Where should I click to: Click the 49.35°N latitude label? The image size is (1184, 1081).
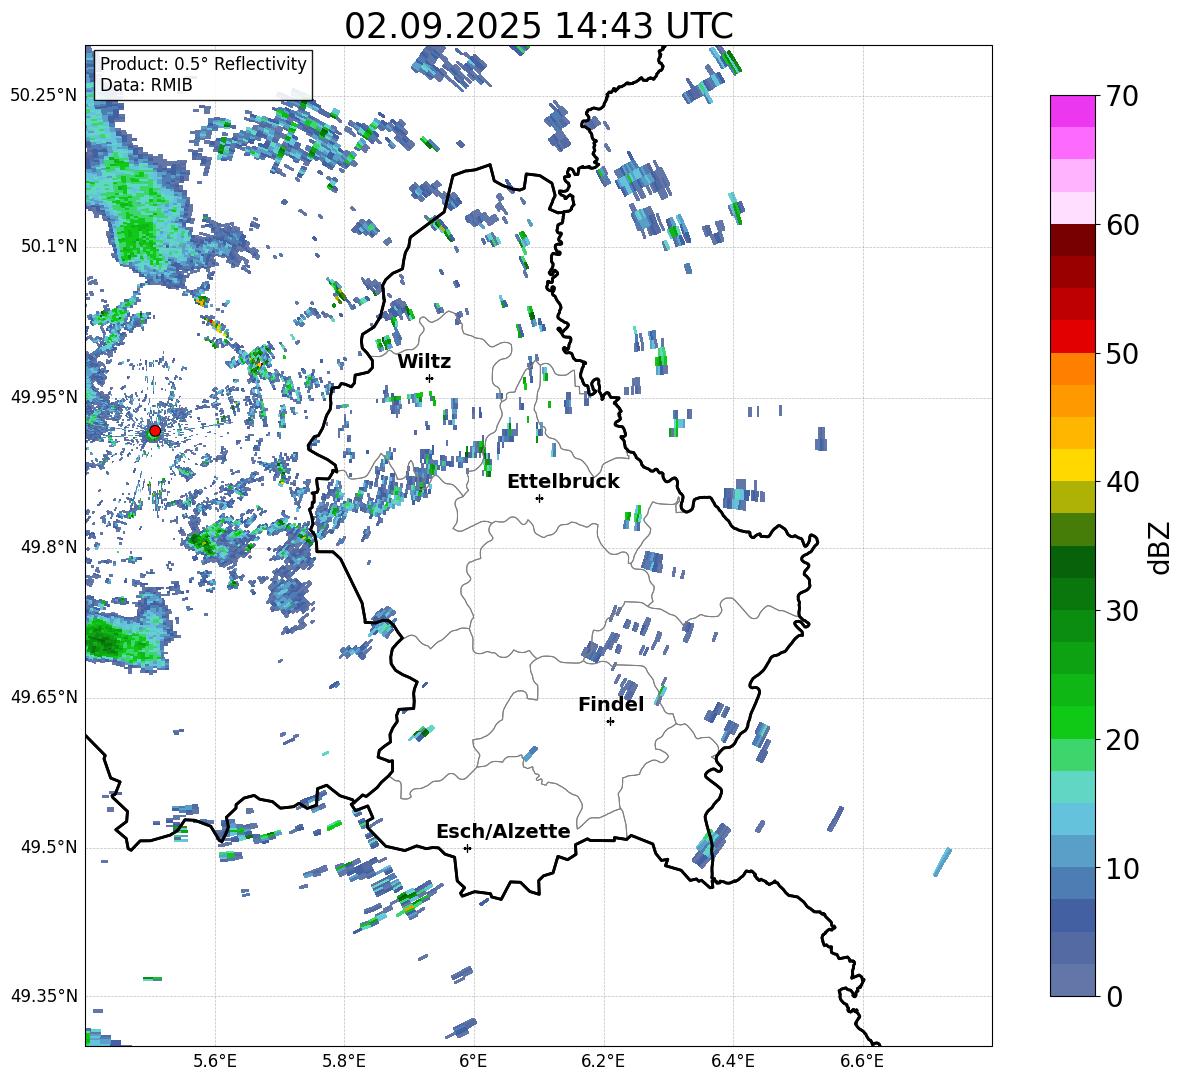pos(44,996)
